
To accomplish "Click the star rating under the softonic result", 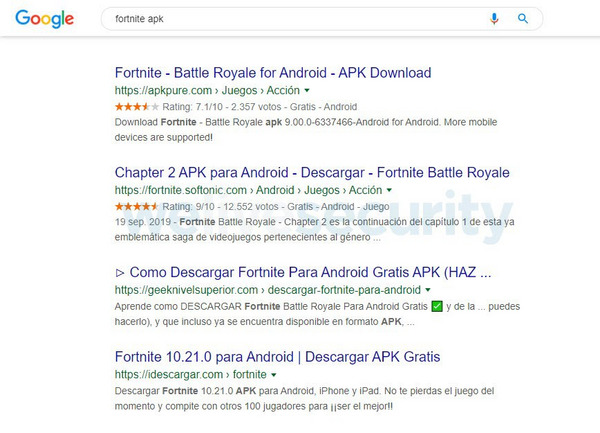I will coord(131,206).
